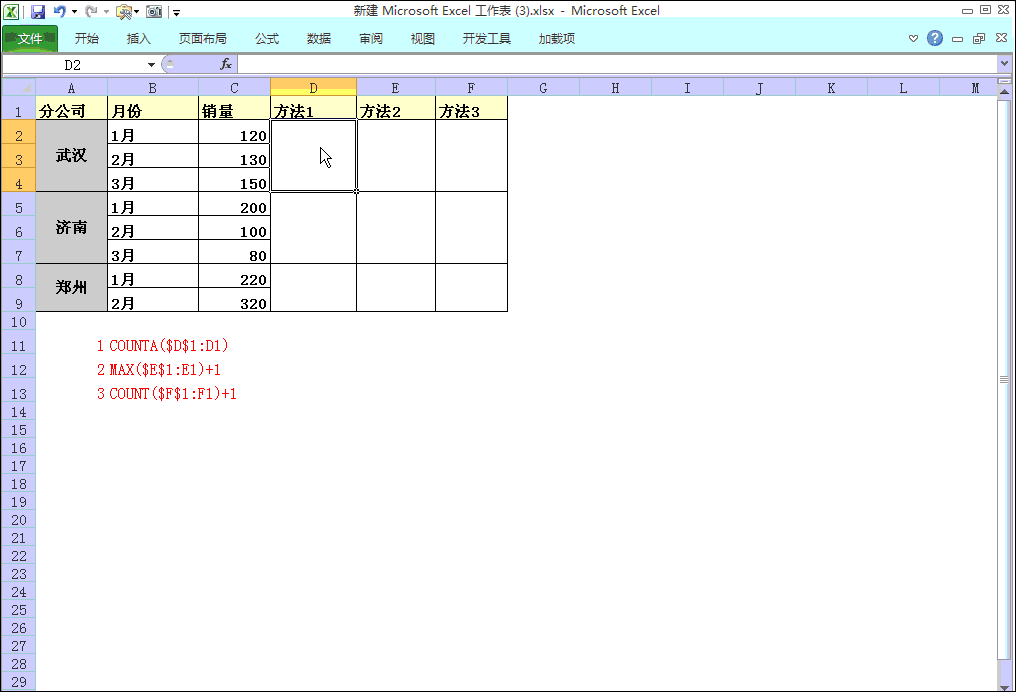Click the cell with value 320
1016x692 pixels.
(234, 300)
